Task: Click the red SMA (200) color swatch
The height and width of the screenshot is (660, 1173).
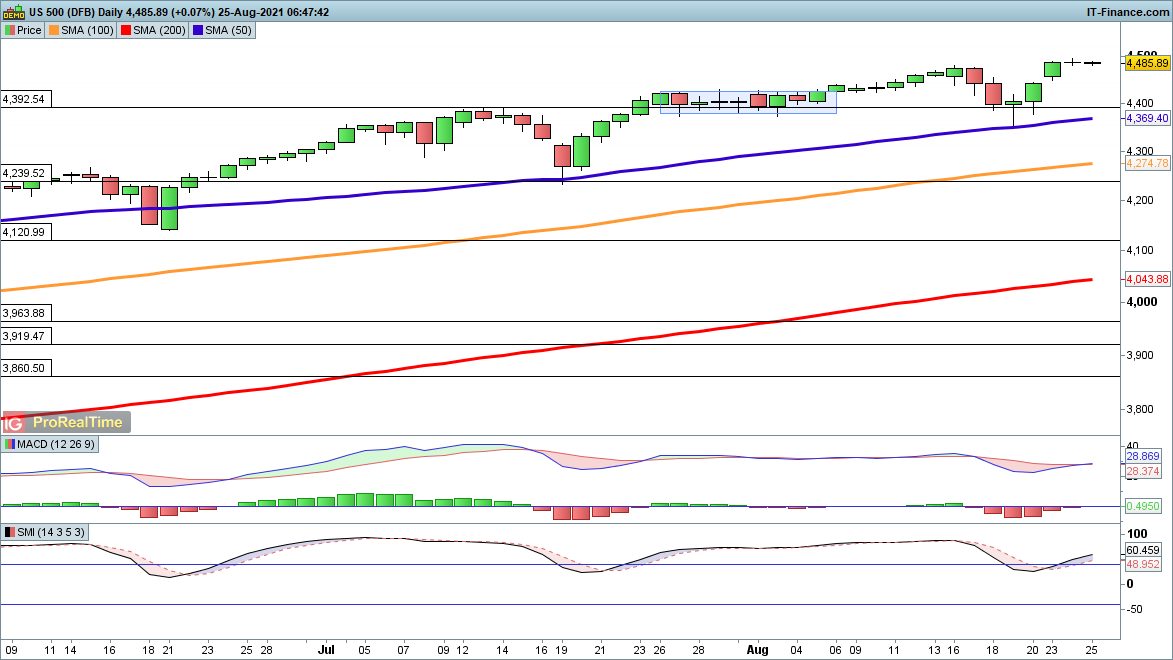Action: pos(126,30)
